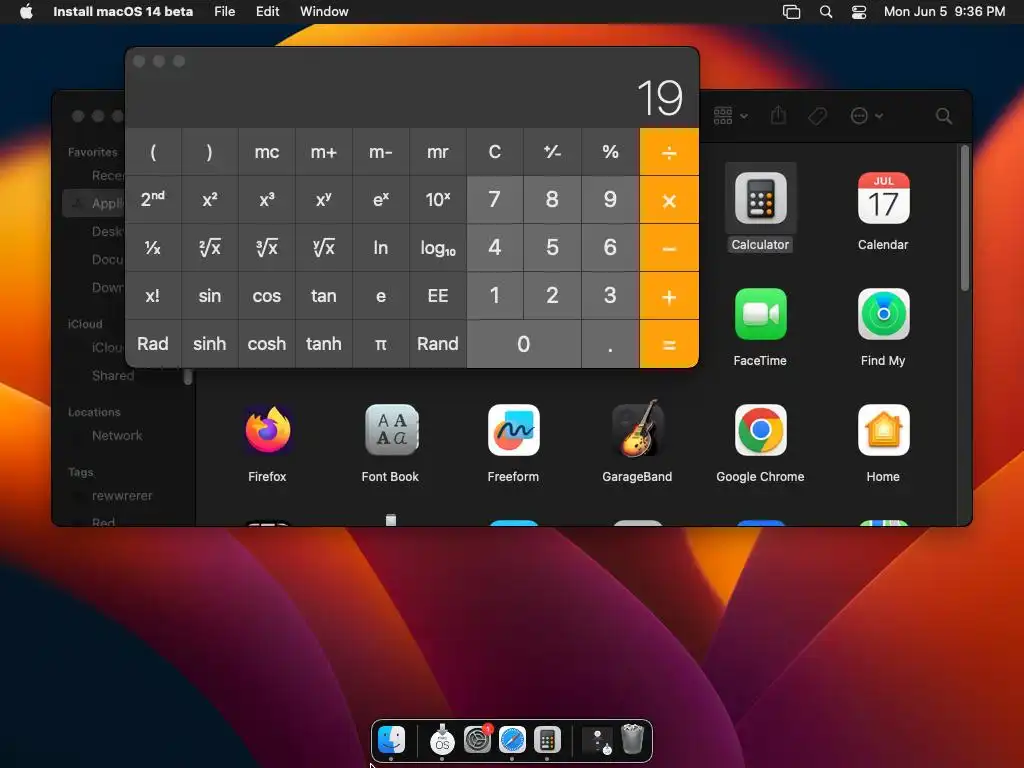Open the Apple menu

click(26, 11)
